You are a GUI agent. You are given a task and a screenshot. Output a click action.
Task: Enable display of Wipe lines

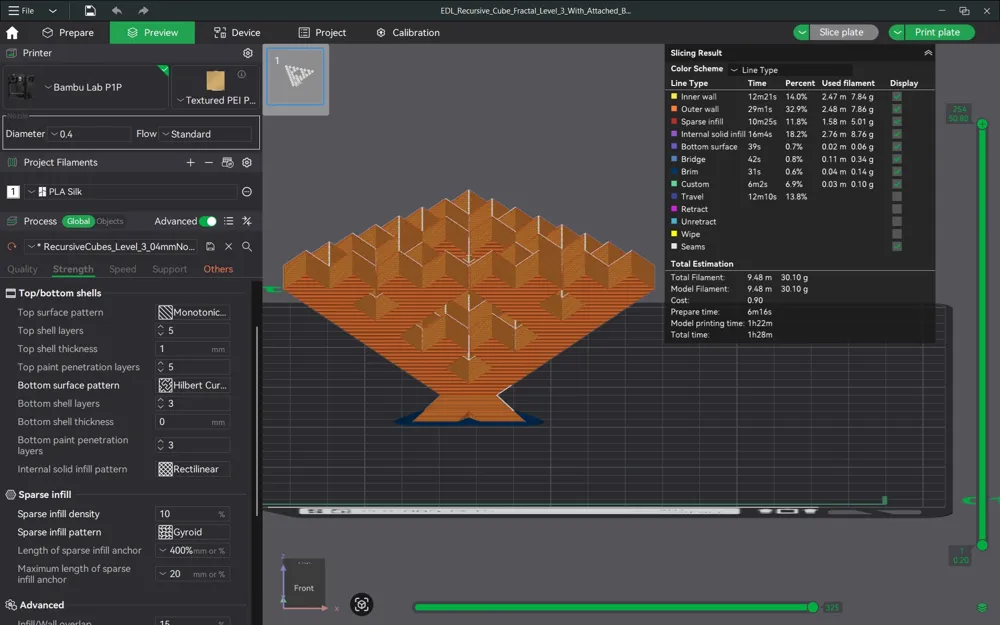click(x=897, y=234)
